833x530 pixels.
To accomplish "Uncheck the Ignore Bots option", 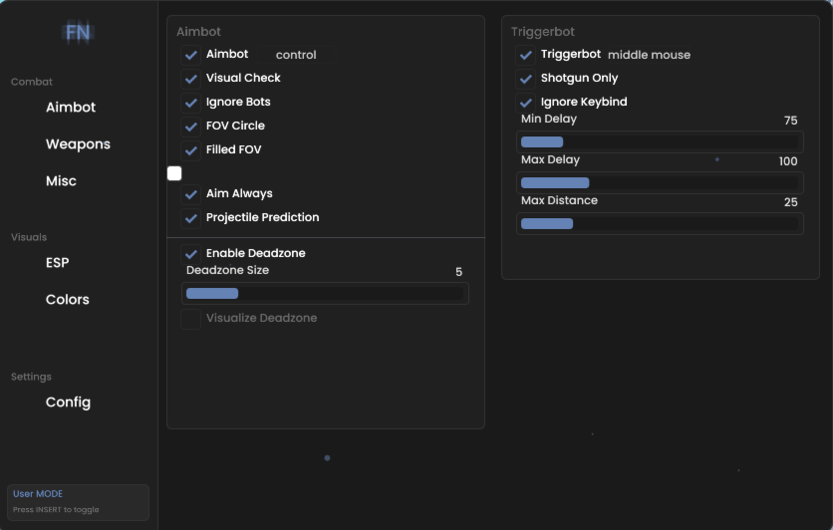I will (x=191, y=102).
